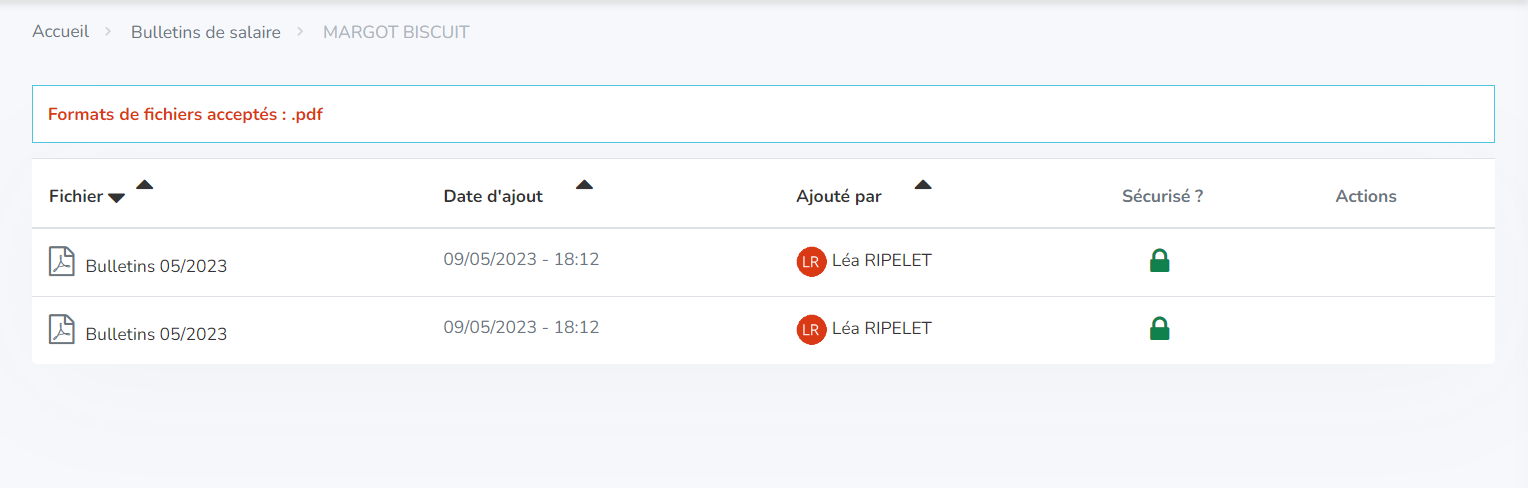
Task: Click the Actions column header
Action: (x=1366, y=196)
